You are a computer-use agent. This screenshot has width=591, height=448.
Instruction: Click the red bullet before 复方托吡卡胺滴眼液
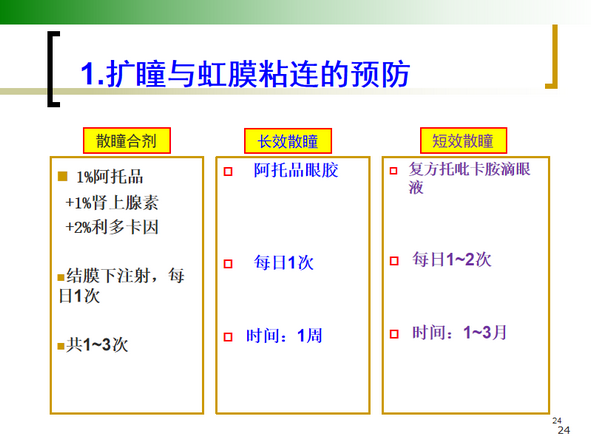[393, 171]
